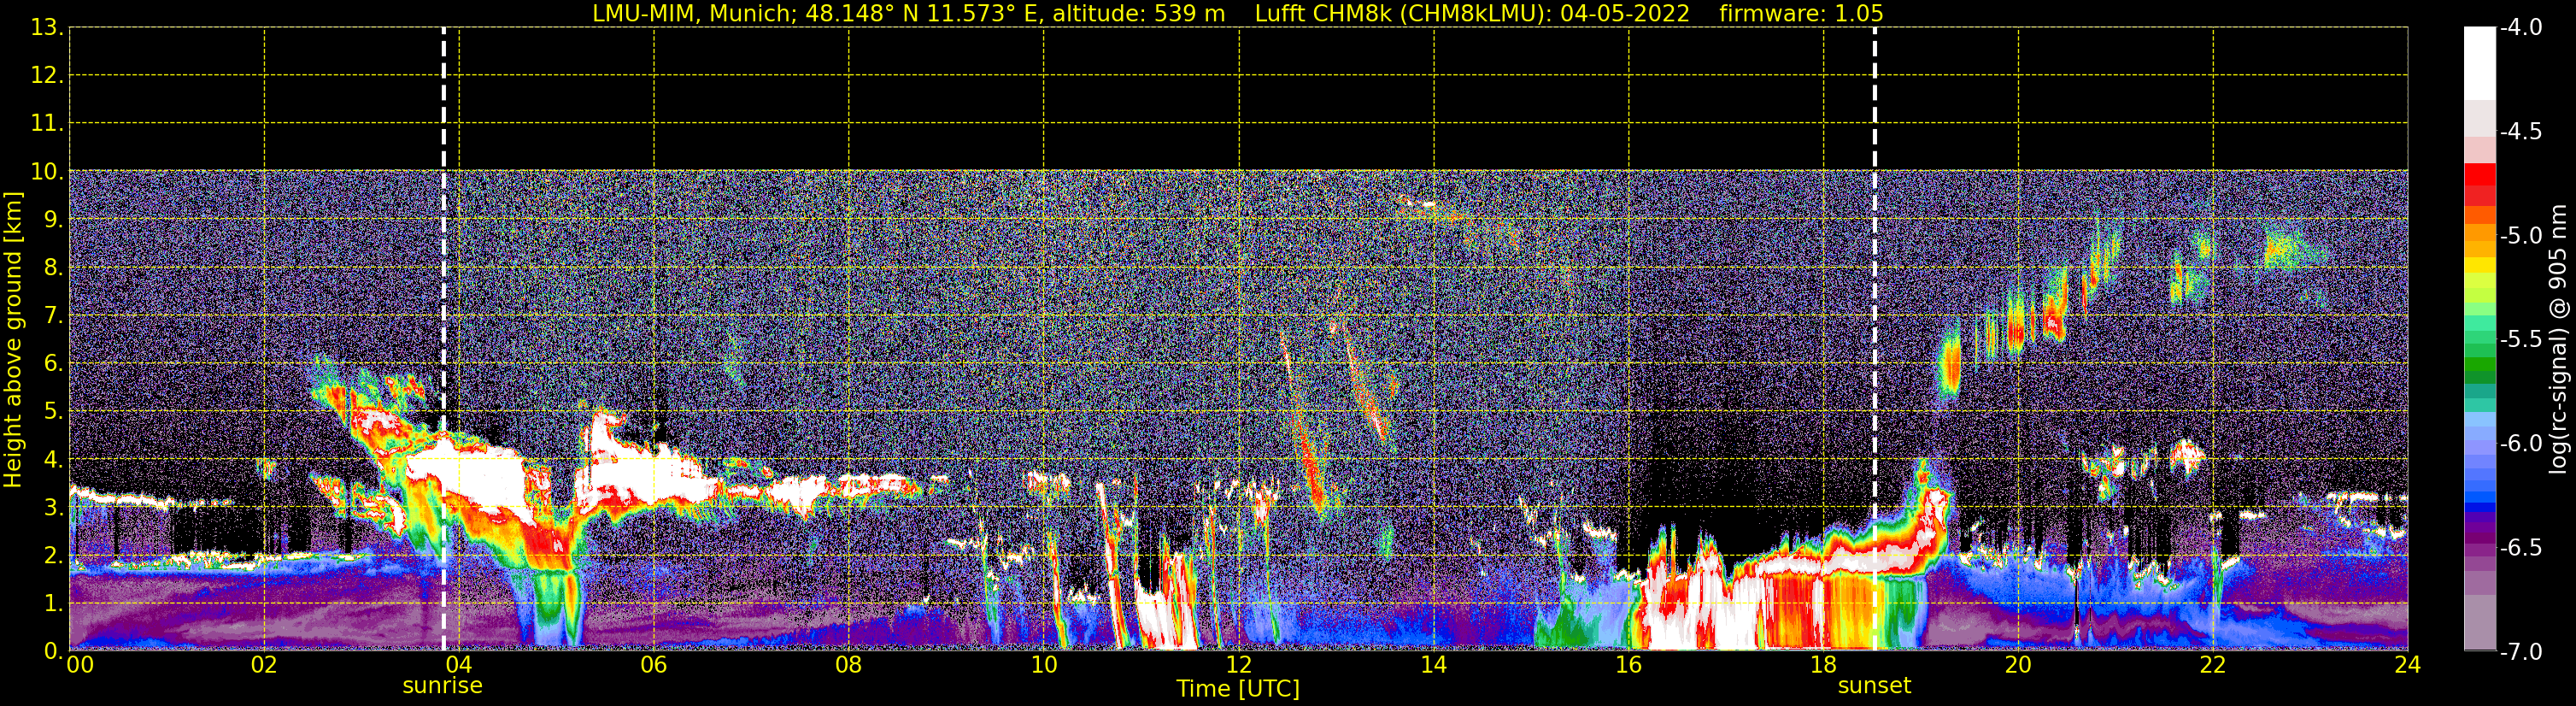Viewport: 2576px width, 706px height.
Task: Click the 'firmware: 1.05' text
Action: [1801, 13]
